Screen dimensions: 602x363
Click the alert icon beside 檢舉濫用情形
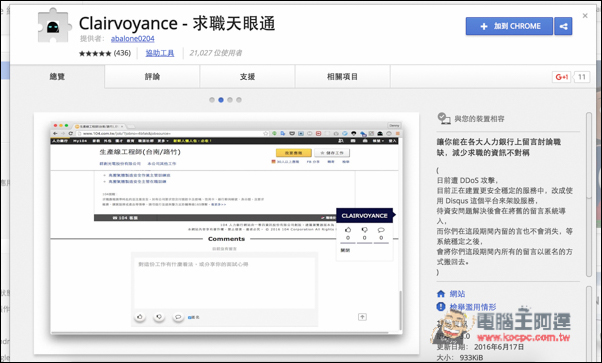[441, 307]
